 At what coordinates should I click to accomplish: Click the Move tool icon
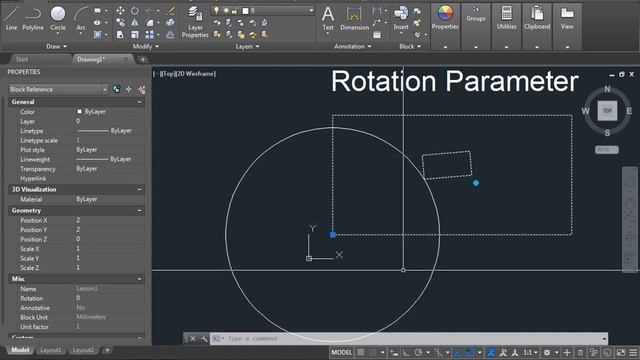click(x=120, y=11)
